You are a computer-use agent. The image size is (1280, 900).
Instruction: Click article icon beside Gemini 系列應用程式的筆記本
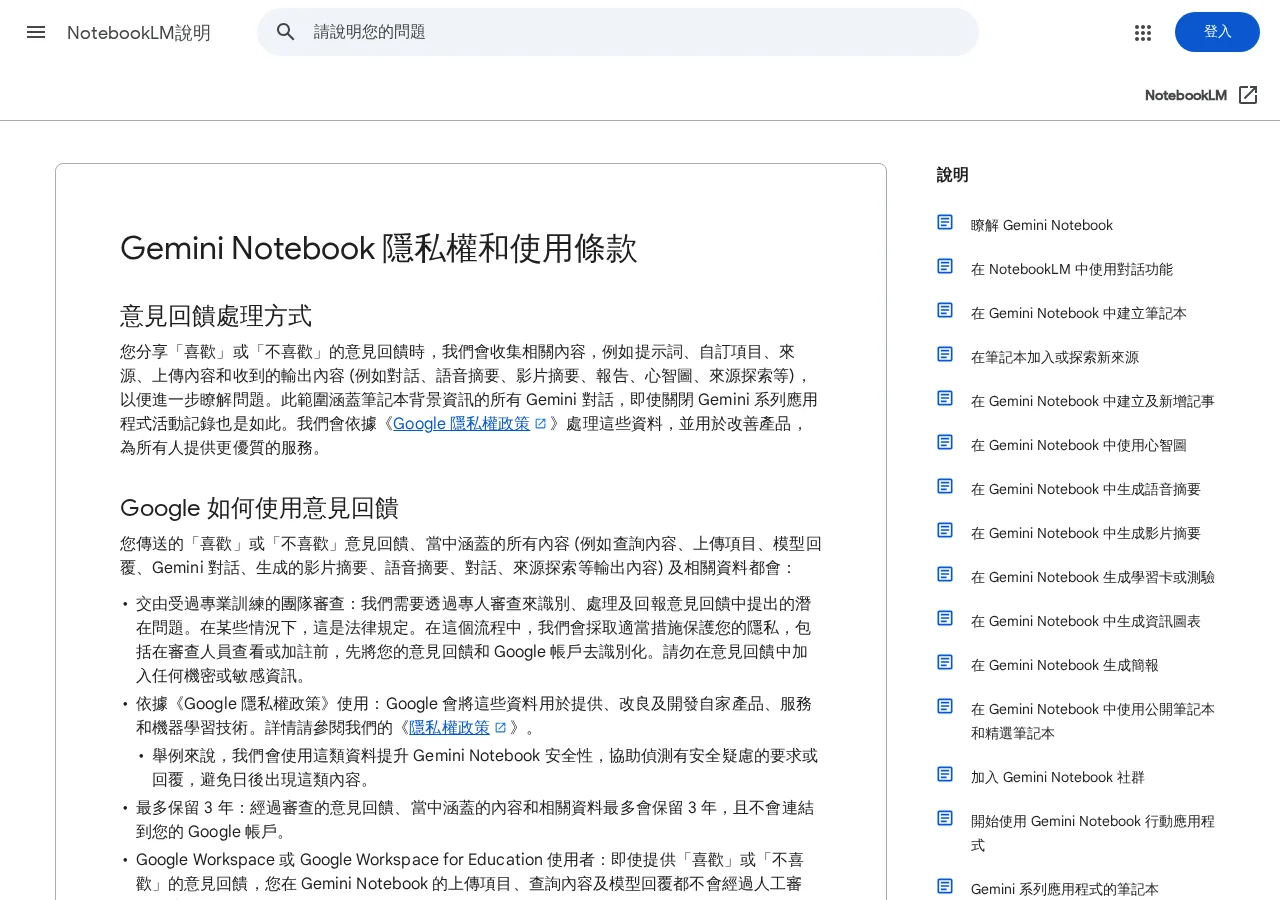click(945, 886)
